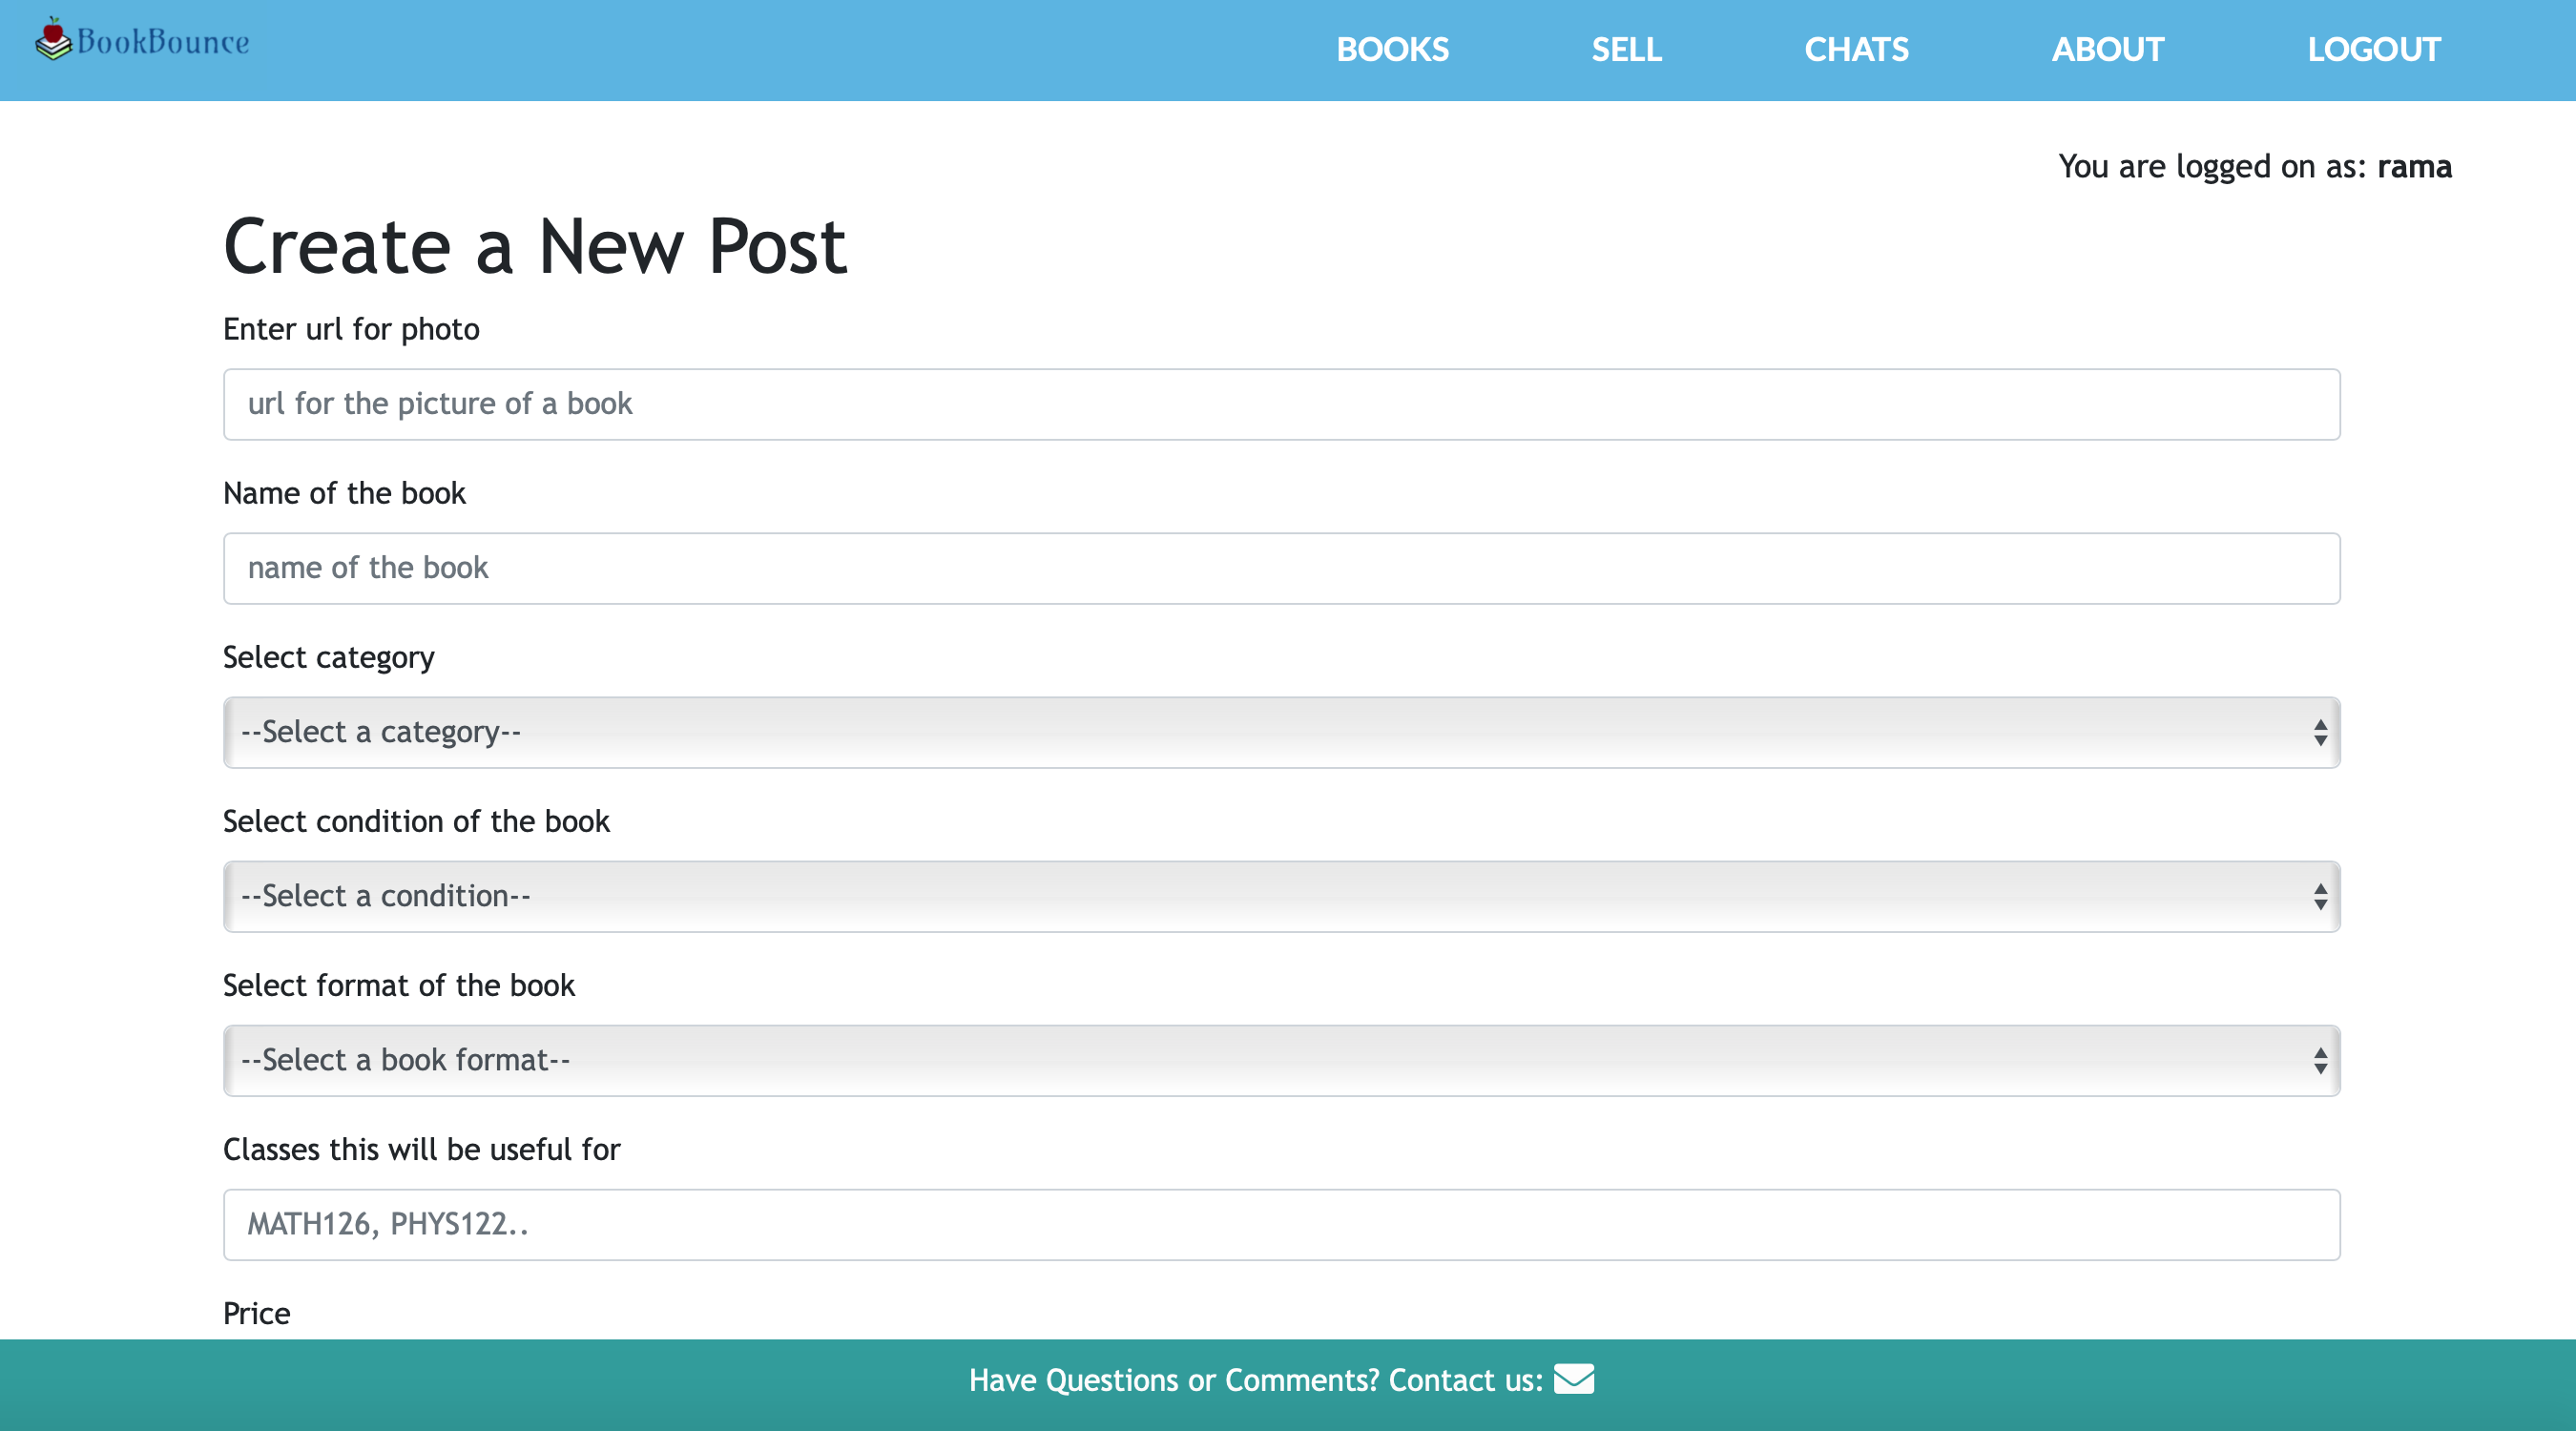Click the BookBounce brand name text
The width and height of the screenshot is (2576, 1431).
click(163, 42)
